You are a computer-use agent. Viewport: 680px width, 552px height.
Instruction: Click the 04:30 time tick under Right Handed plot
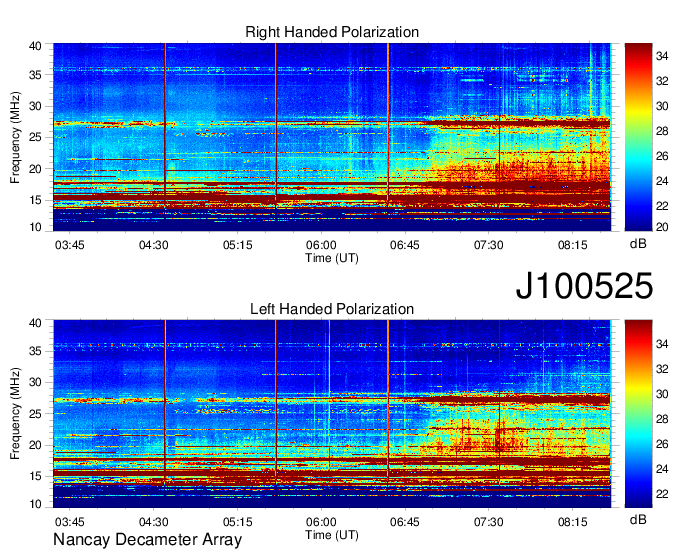[x=154, y=245]
